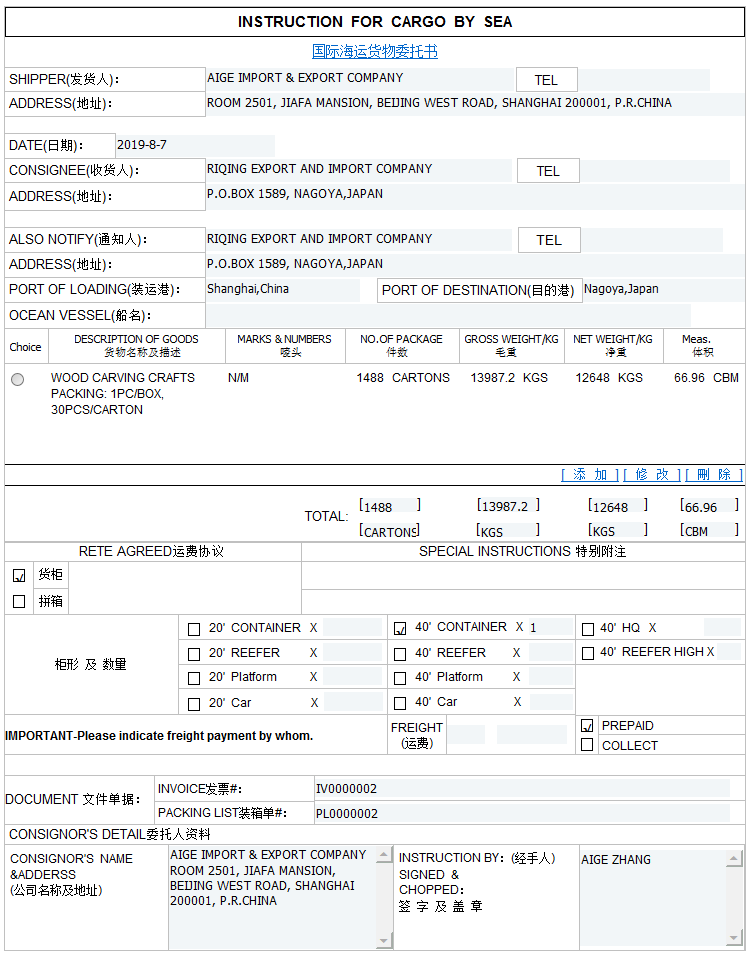Select the Wood Carving Crafts row radio button

tap(18, 379)
